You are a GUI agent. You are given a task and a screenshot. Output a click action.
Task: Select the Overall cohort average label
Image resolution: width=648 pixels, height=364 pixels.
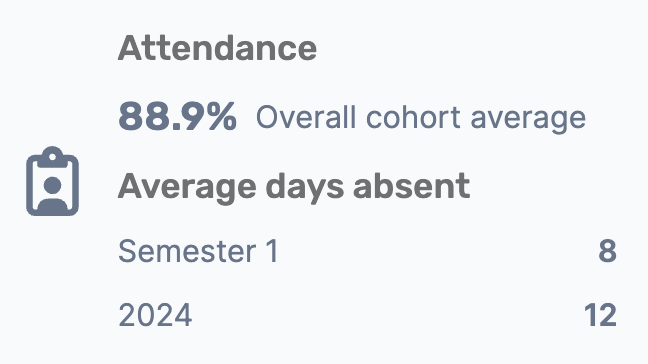point(421,117)
